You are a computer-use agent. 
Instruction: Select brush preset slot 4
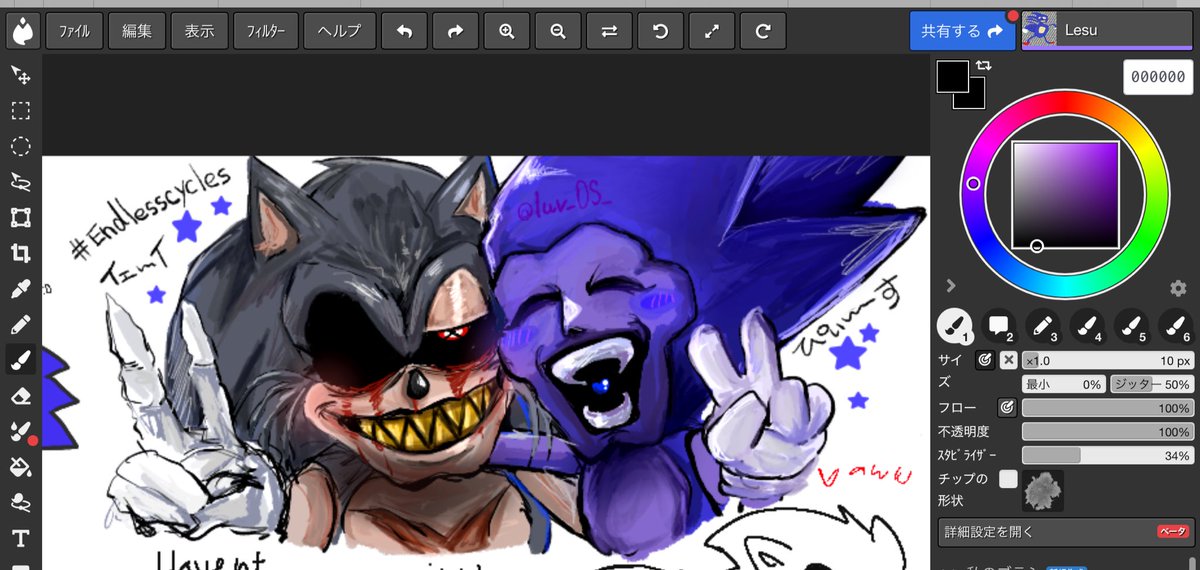1087,325
